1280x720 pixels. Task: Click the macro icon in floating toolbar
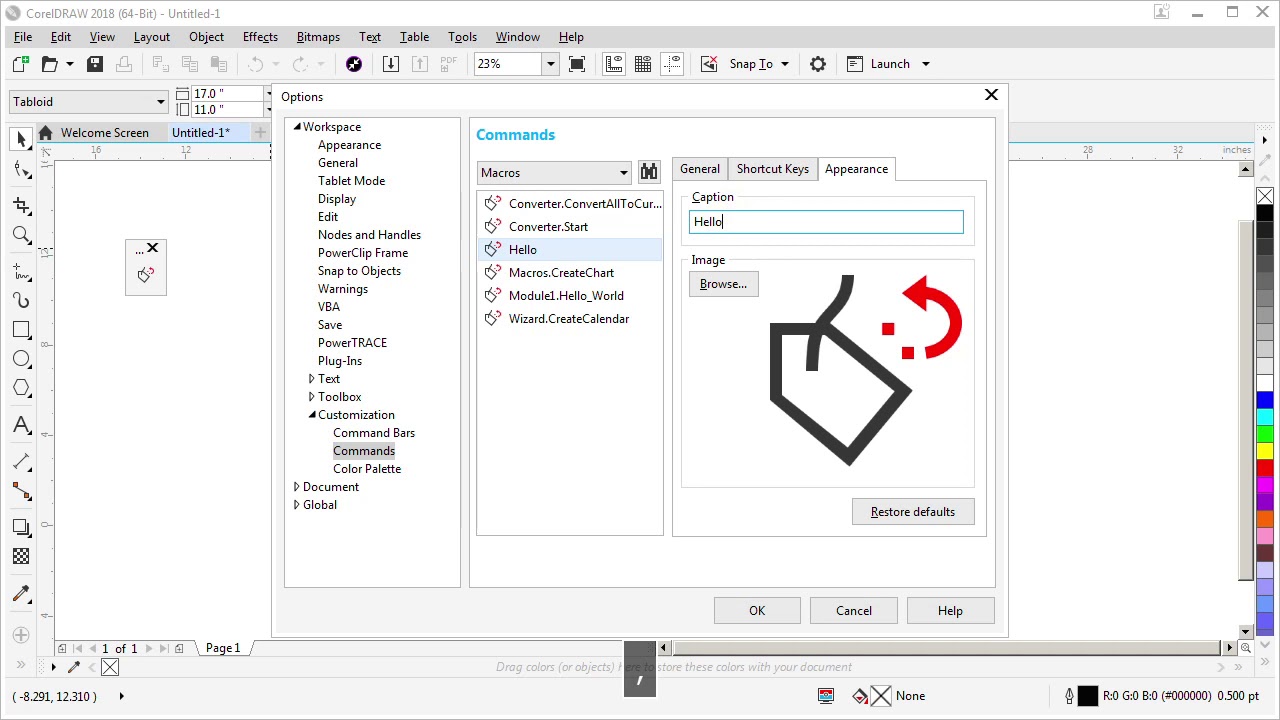tap(146, 275)
